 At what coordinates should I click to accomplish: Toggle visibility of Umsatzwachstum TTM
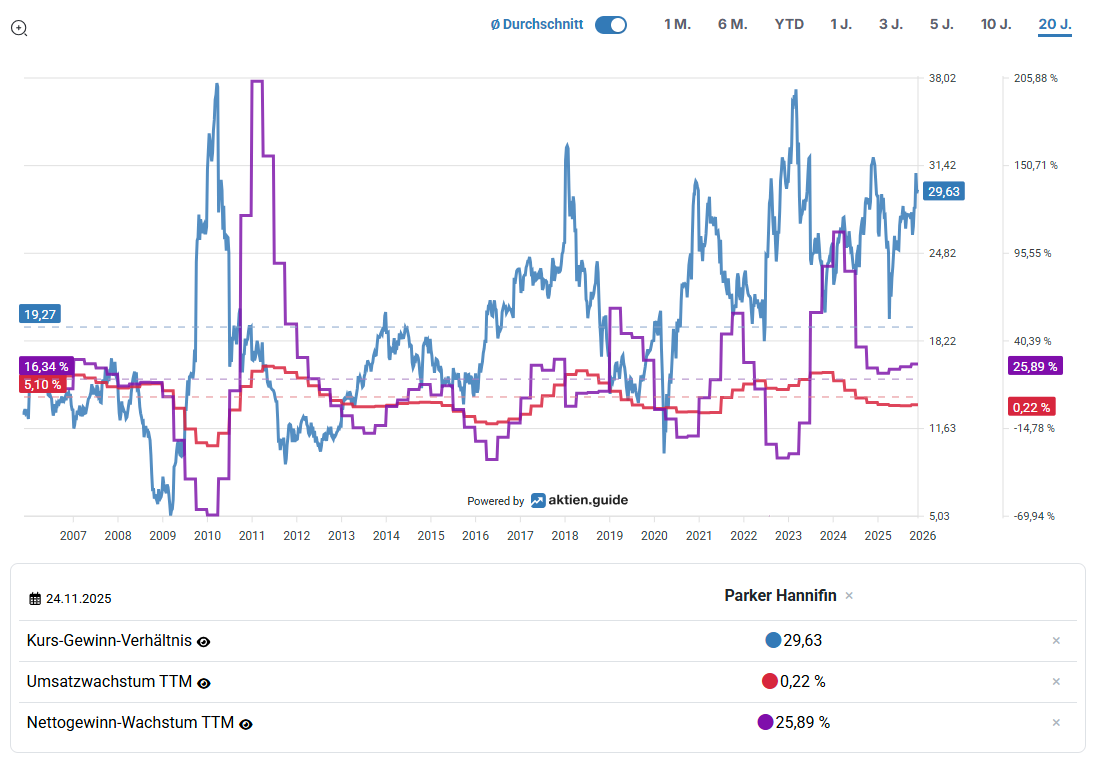tap(204, 683)
